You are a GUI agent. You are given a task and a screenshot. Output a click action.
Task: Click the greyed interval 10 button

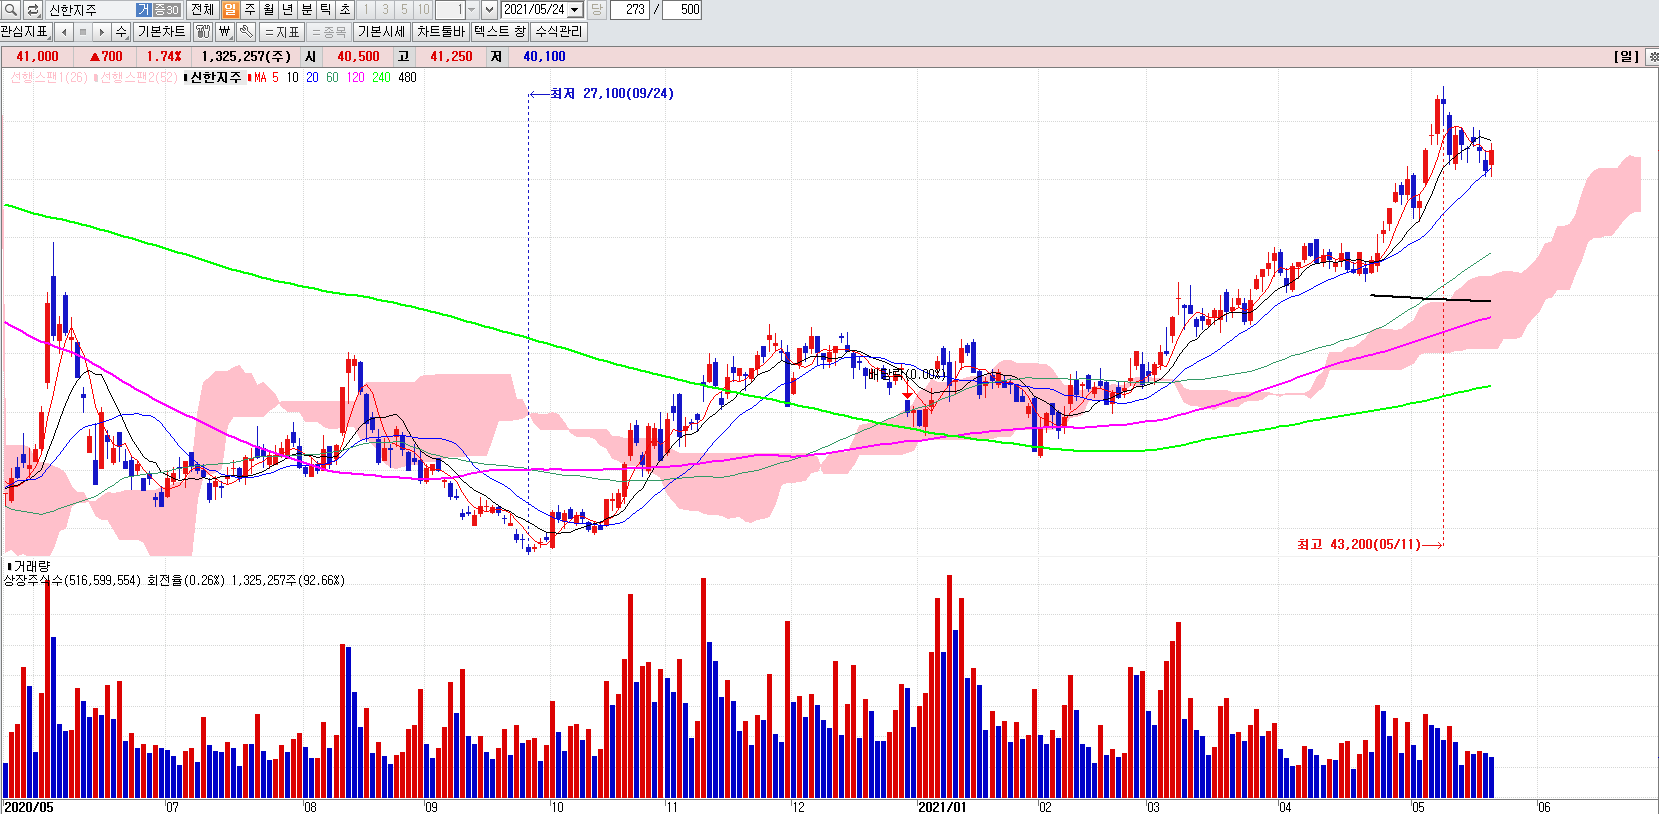click(x=423, y=9)
